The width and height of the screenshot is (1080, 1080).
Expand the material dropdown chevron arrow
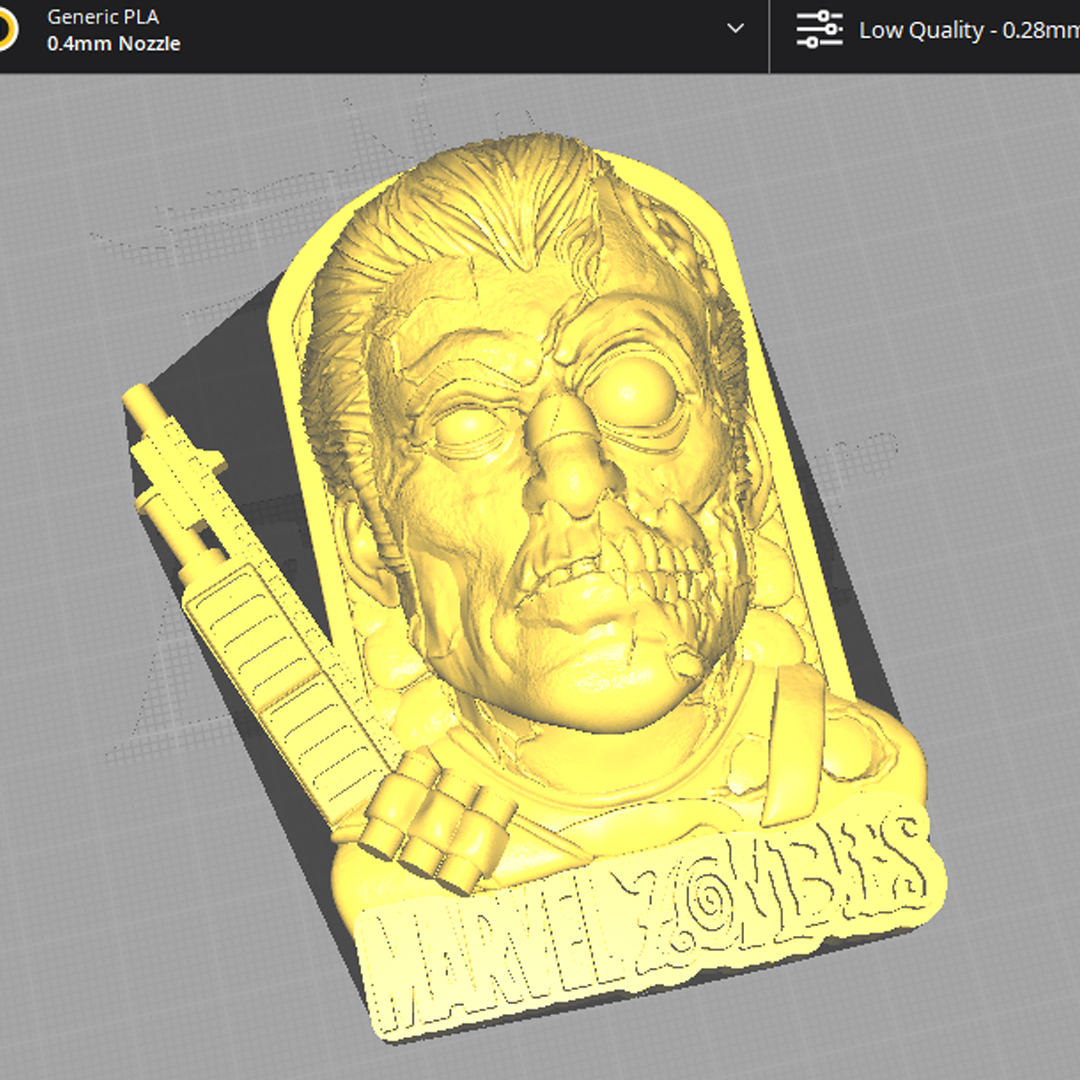click(x=736, y=29)
